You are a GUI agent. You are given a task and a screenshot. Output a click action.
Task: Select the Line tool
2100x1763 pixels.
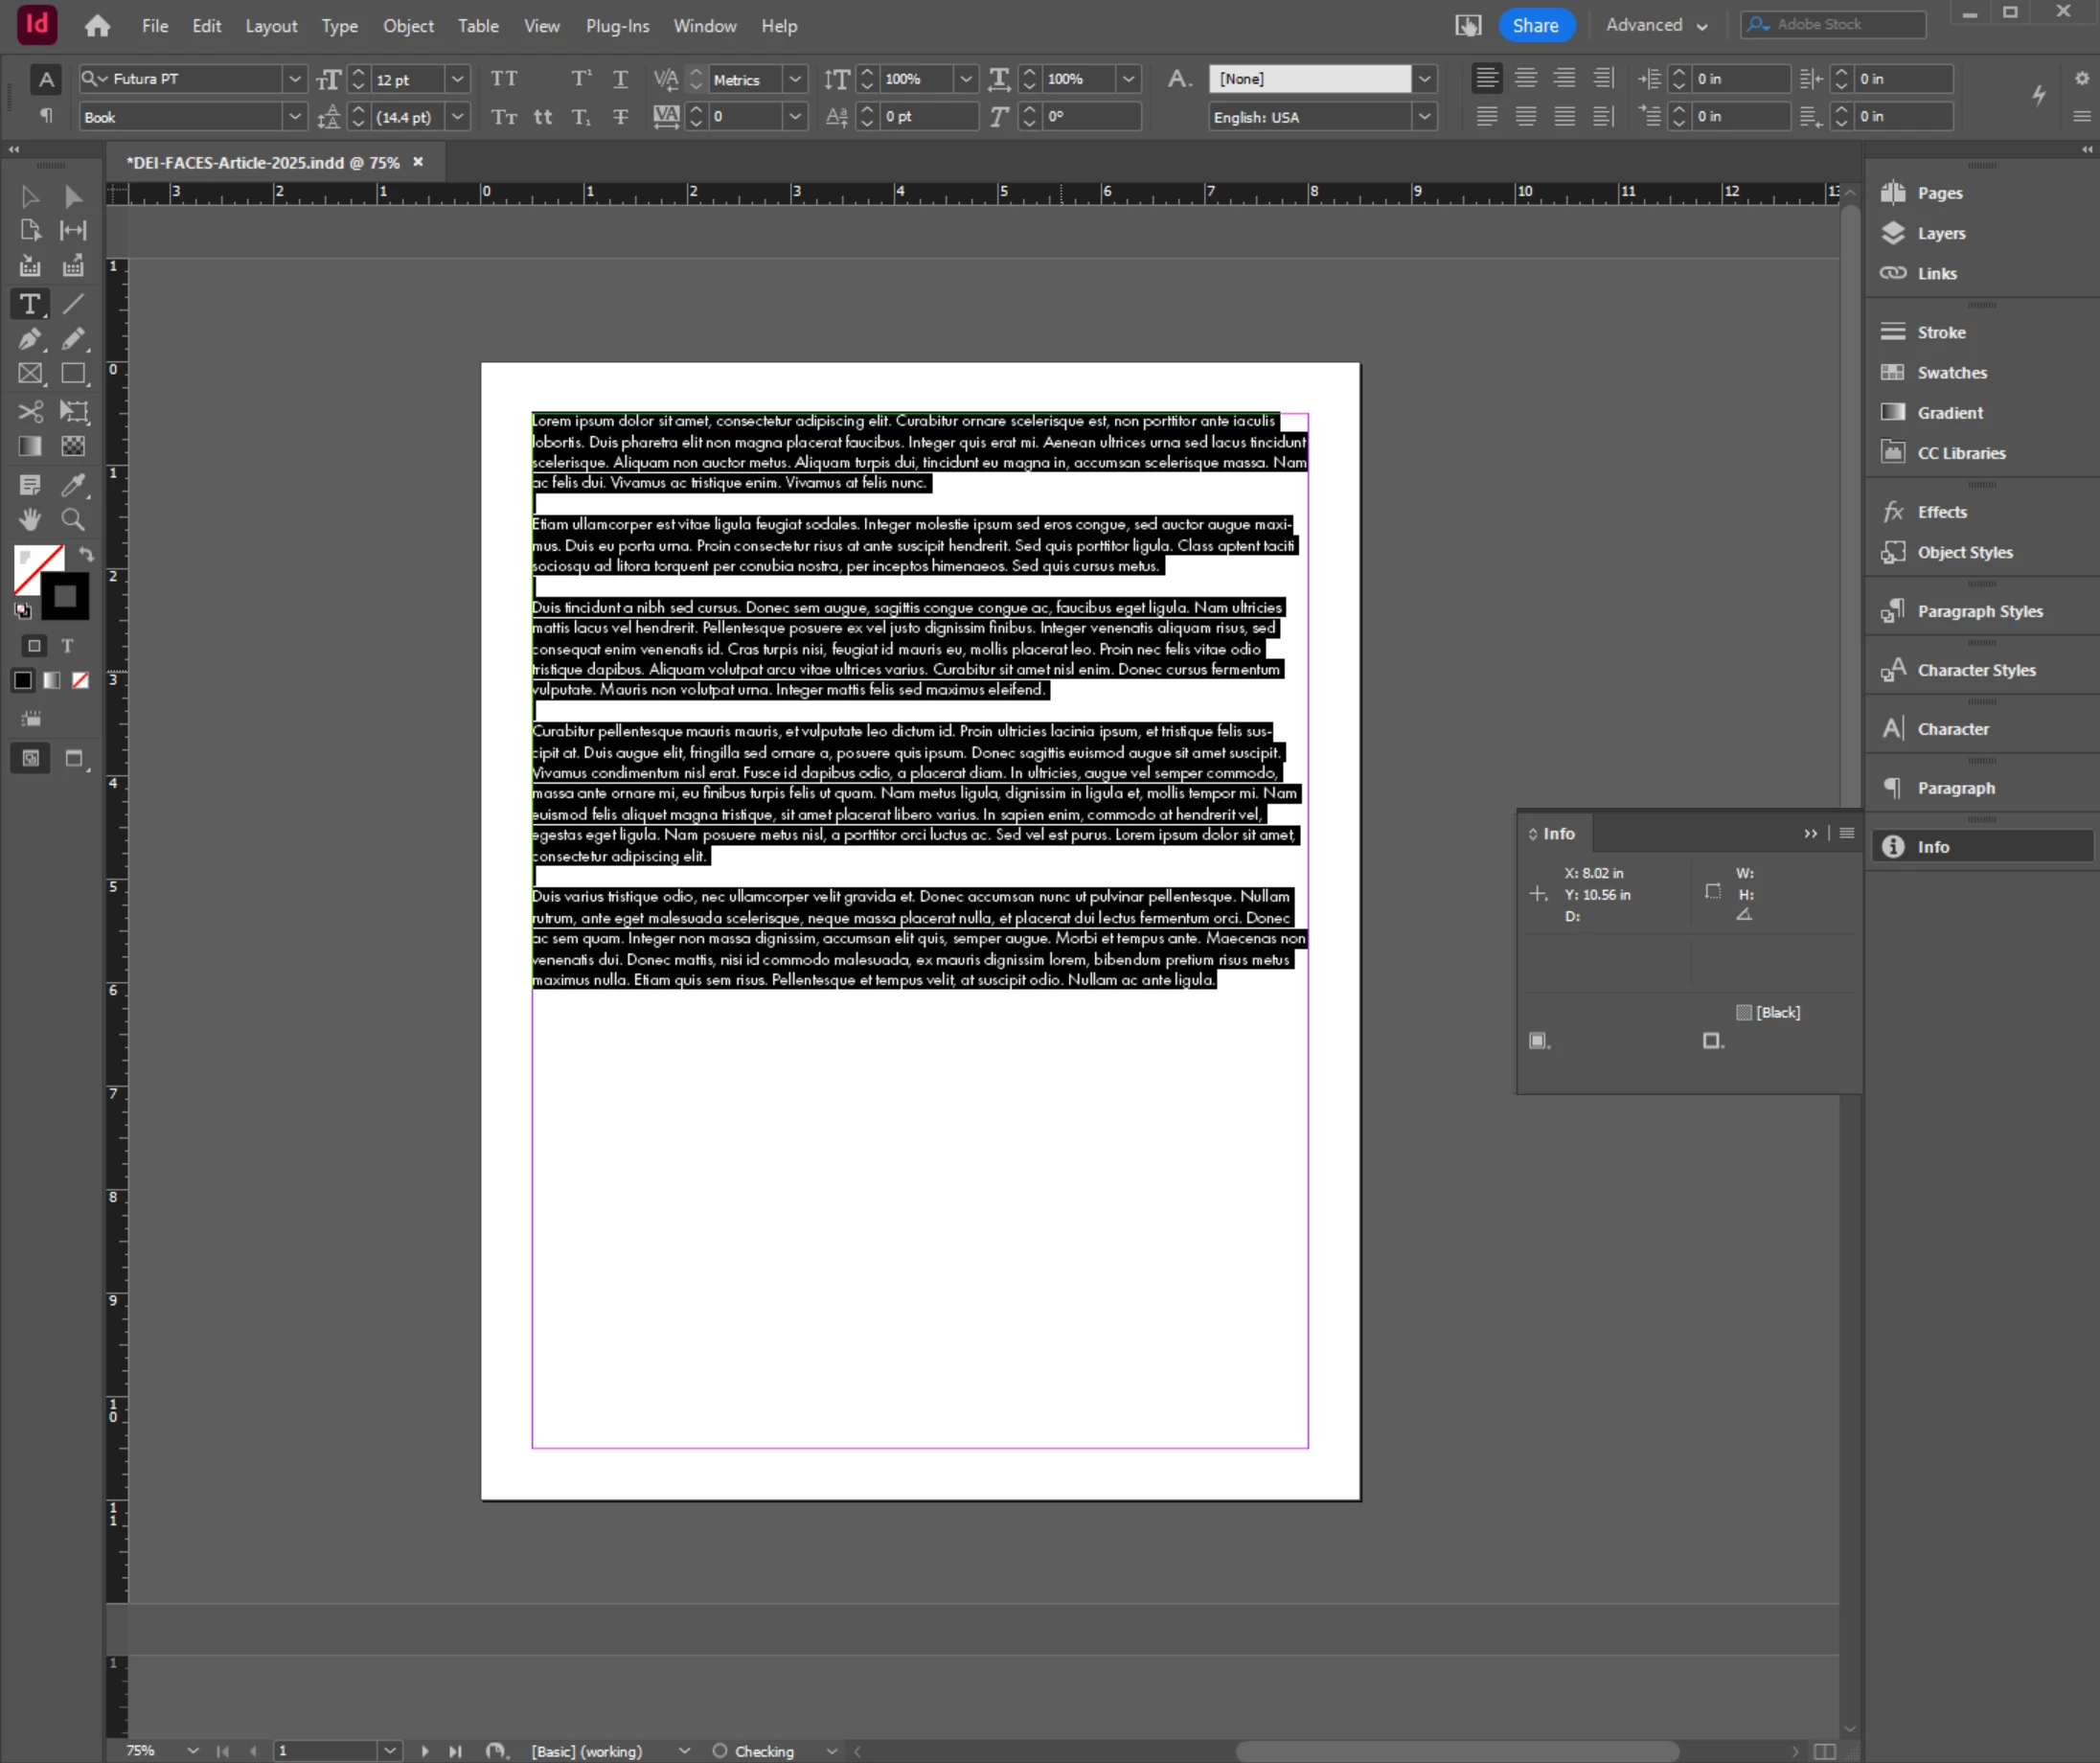(73, 303)
